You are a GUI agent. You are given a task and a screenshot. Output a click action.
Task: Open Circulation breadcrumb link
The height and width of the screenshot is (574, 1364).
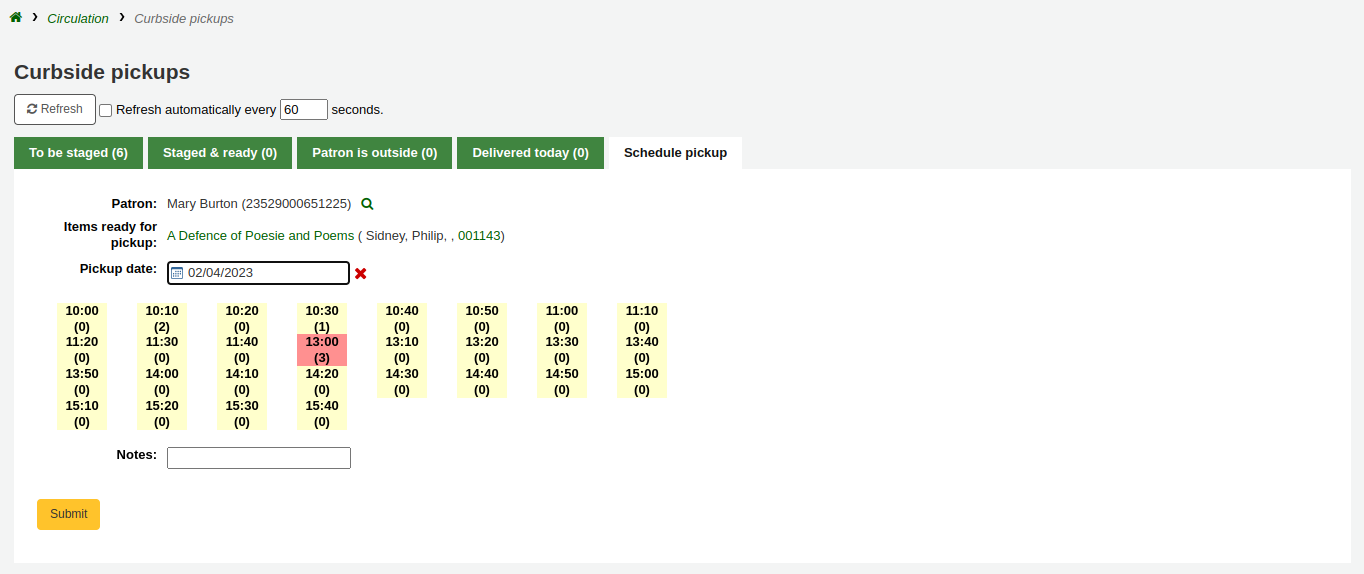78,18
